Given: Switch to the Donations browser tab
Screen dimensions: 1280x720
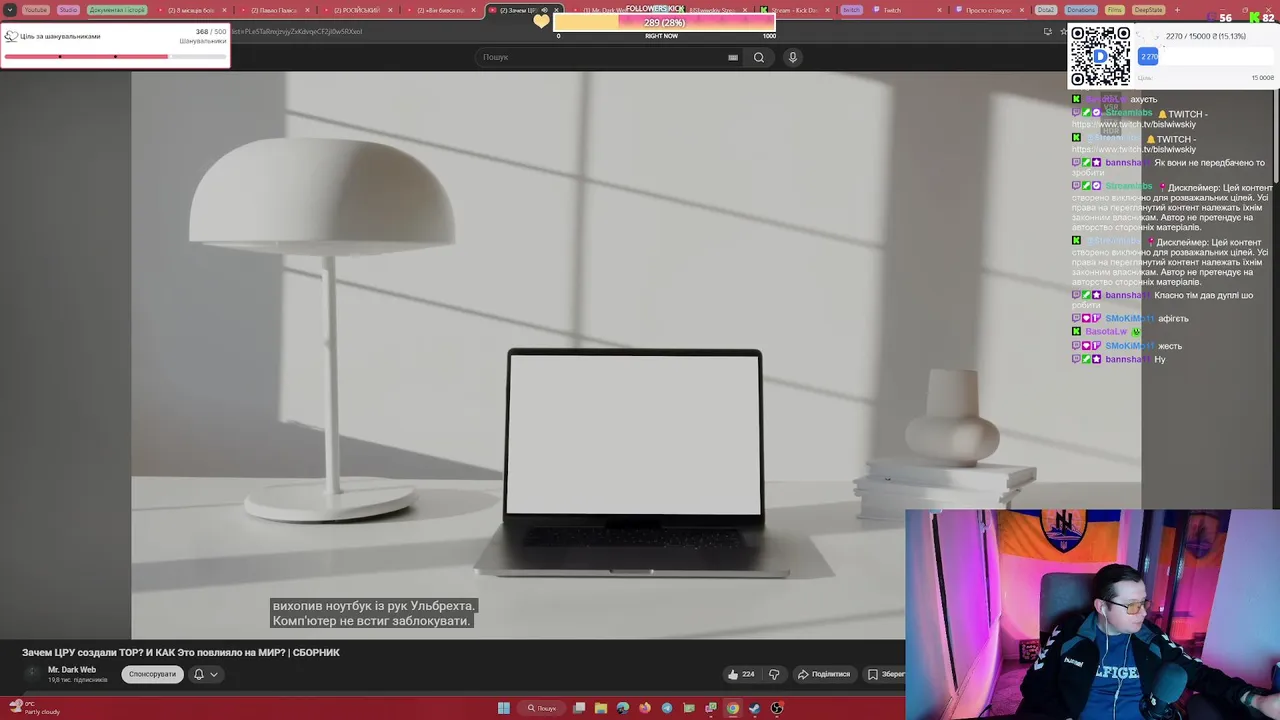Looking at the screenshot, I should 1080,10.
